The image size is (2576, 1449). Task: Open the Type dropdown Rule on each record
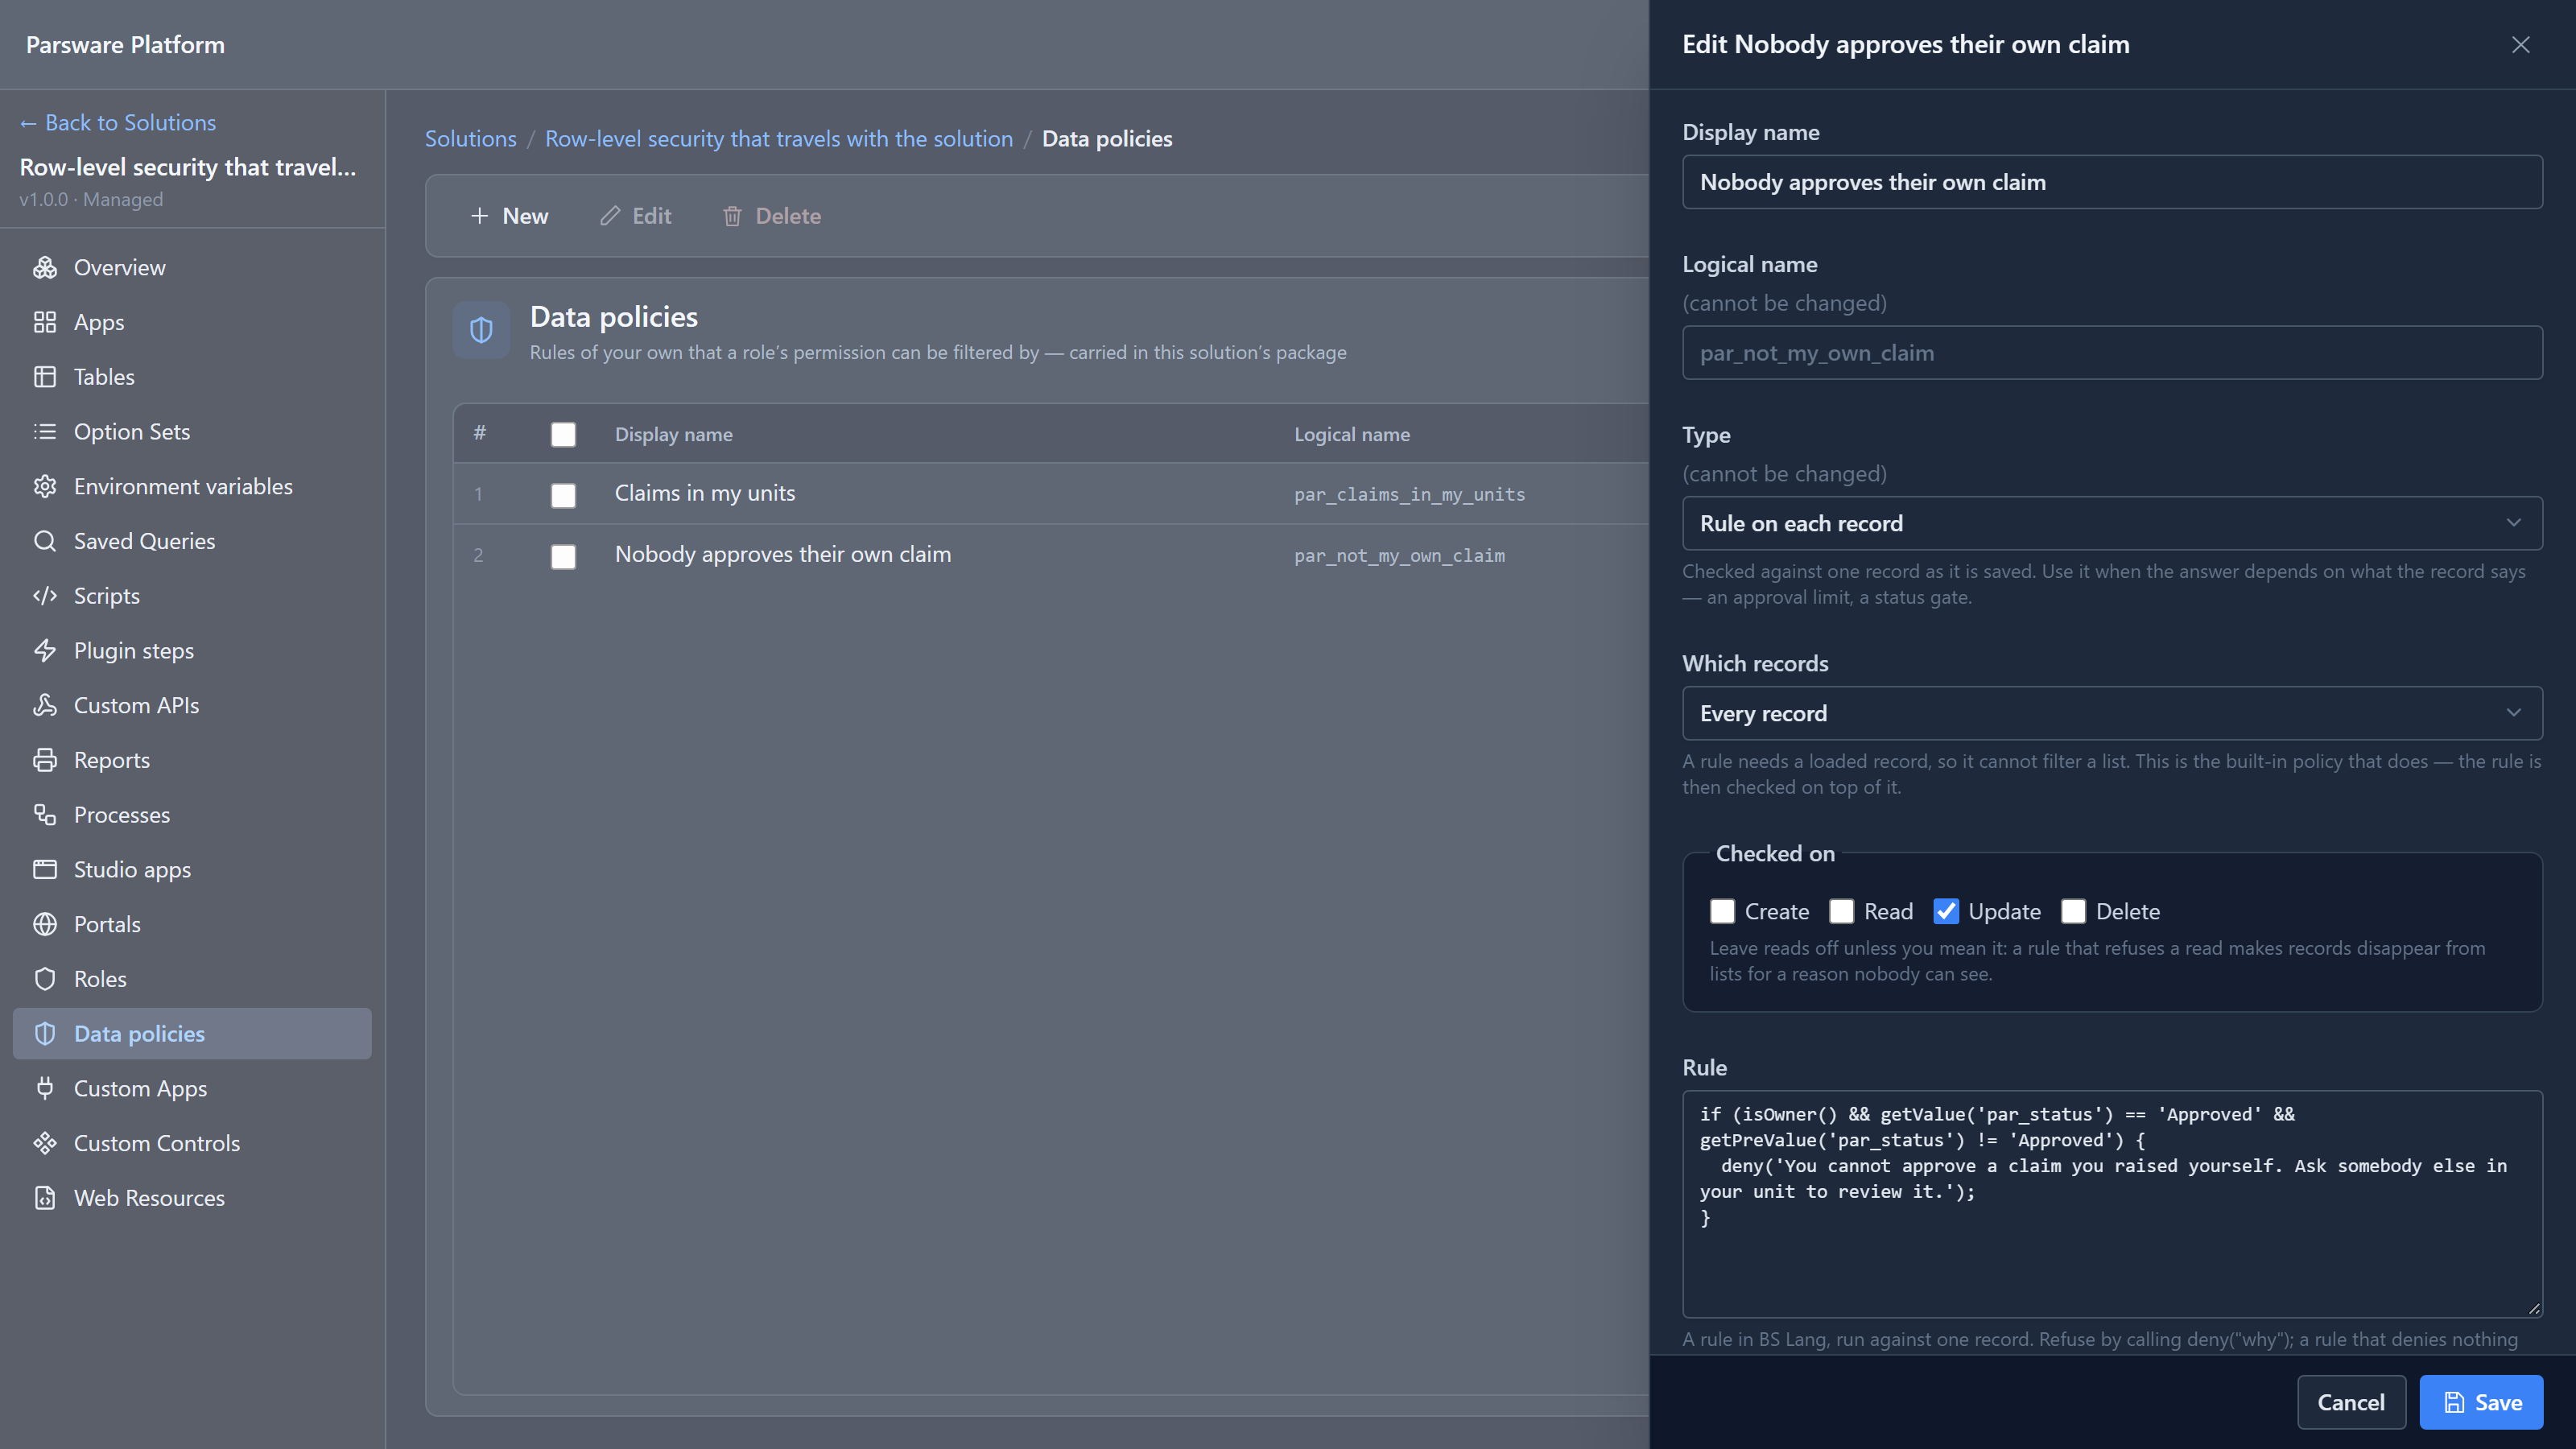point(2112,523)
